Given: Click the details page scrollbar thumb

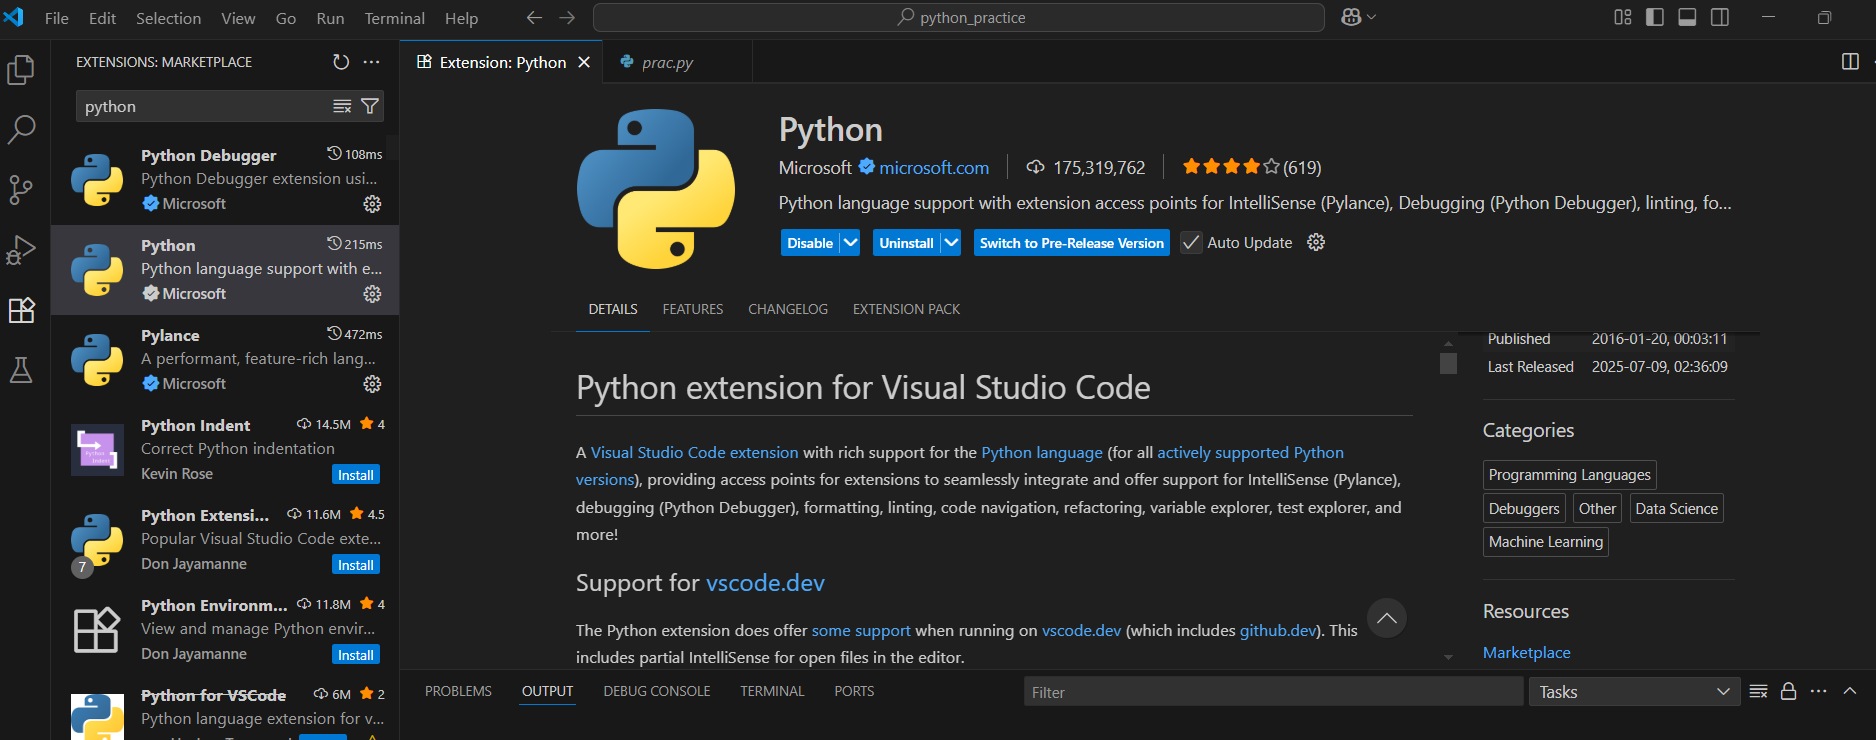Looking at the screenshot, I should [1448, 362].
